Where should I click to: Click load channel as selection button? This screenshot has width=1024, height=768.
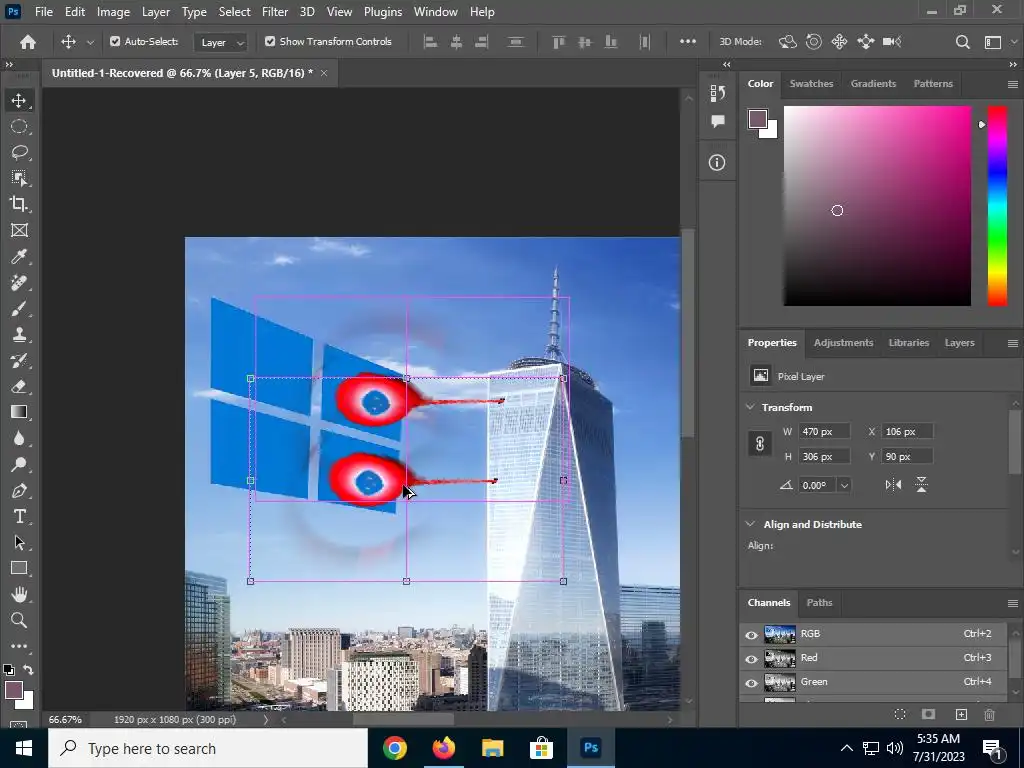click(x=900, y=714)
